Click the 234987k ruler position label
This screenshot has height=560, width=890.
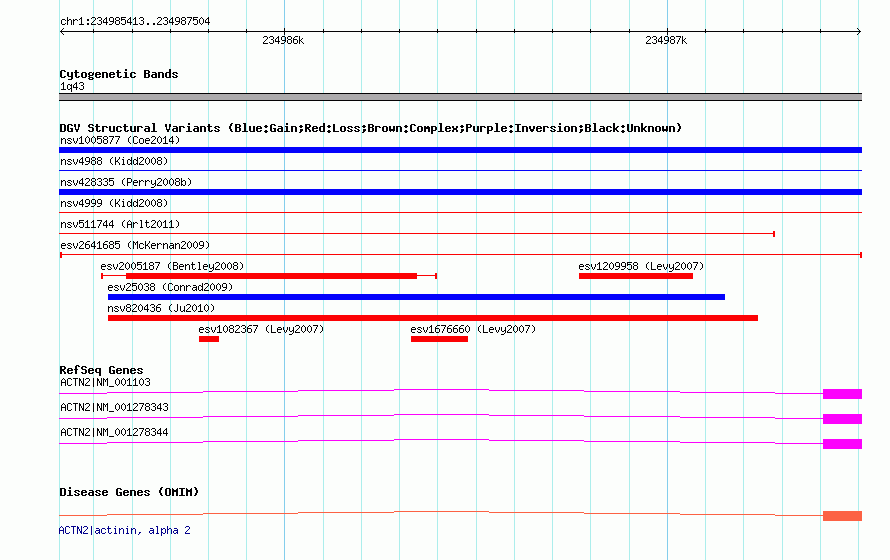click(666, 40)
